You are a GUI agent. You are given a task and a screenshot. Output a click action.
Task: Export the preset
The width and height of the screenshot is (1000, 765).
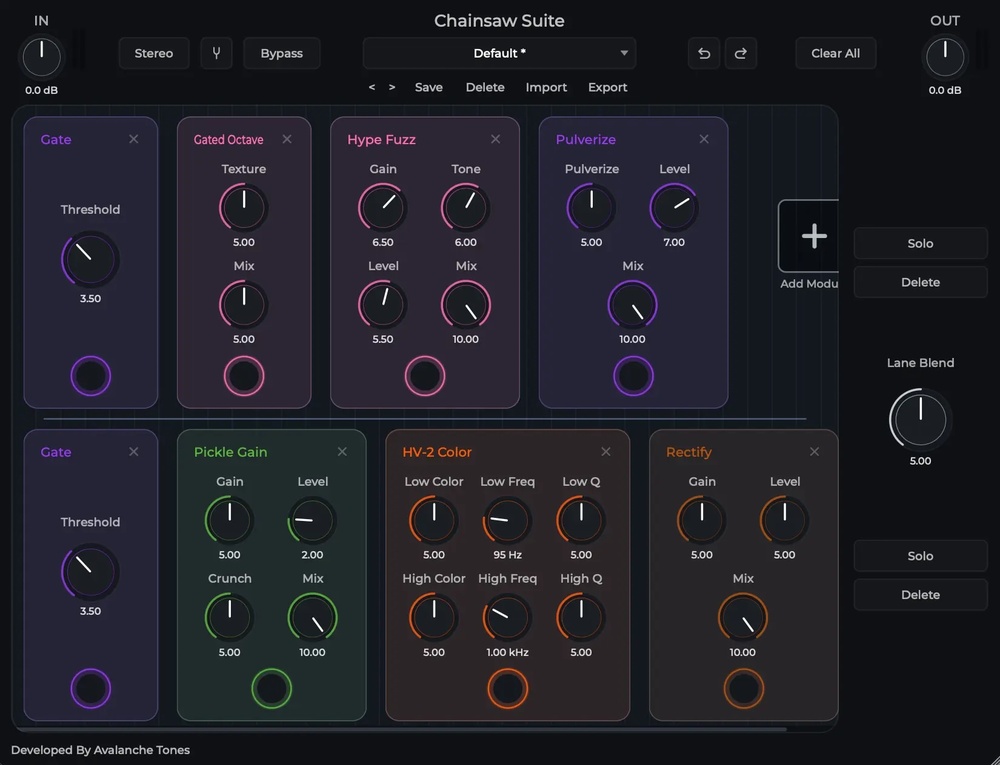[607, 87]
